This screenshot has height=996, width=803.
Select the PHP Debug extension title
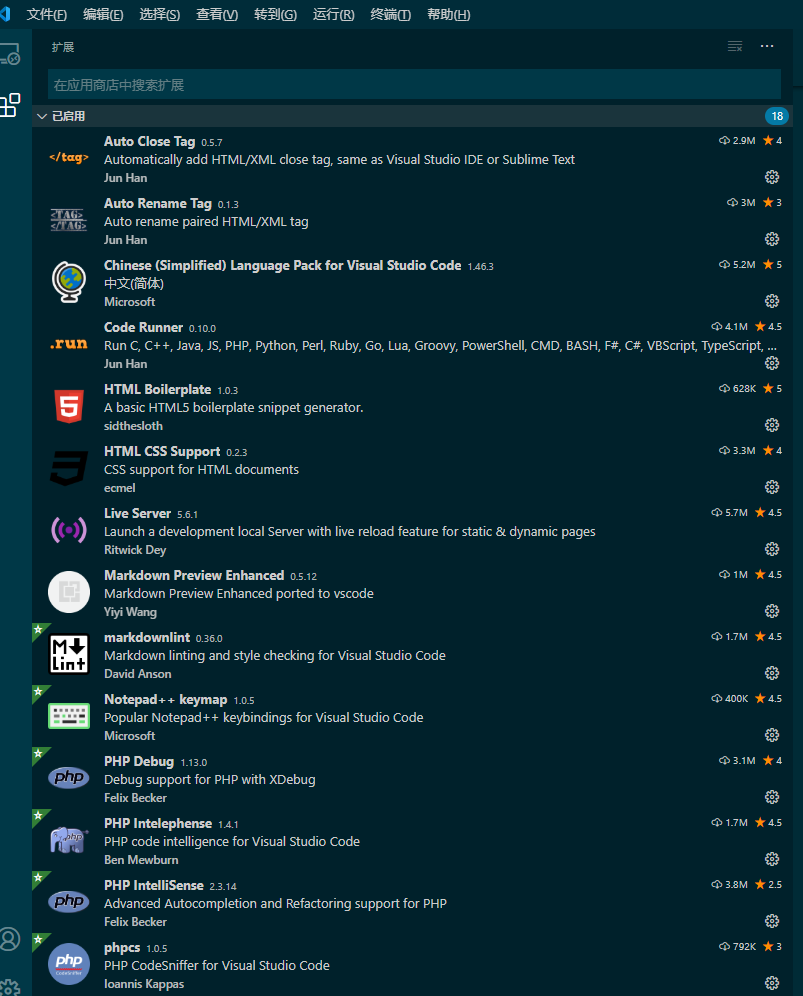click(139, 762)
